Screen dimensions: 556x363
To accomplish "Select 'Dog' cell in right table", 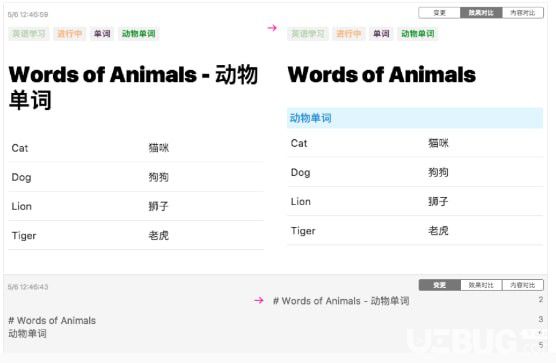I will [300, 173].
